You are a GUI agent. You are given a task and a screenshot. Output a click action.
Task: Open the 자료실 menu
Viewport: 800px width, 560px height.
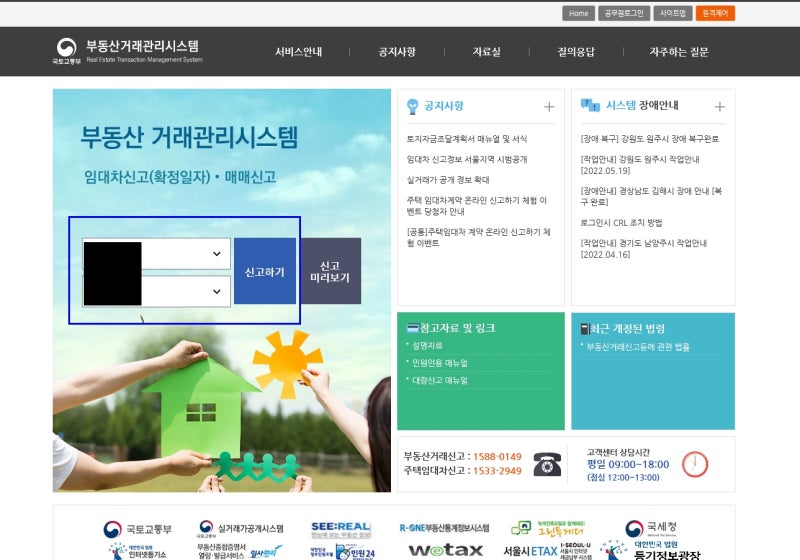[x=487, y=52]
